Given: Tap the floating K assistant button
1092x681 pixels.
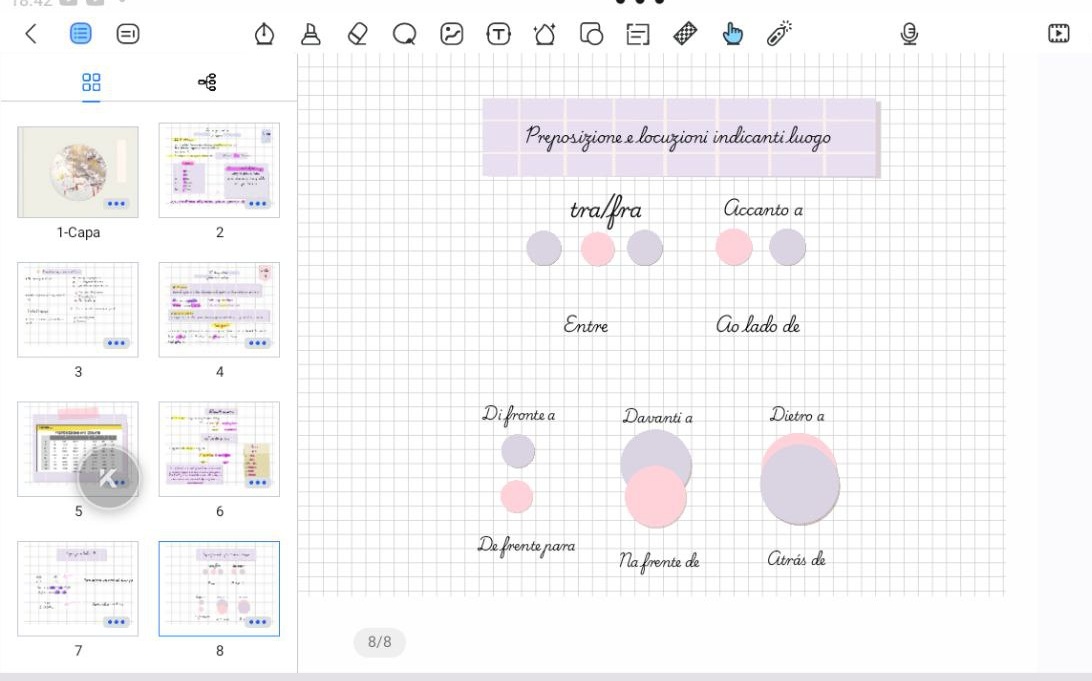Looking at the screenshot, I should tap(108, 478).
